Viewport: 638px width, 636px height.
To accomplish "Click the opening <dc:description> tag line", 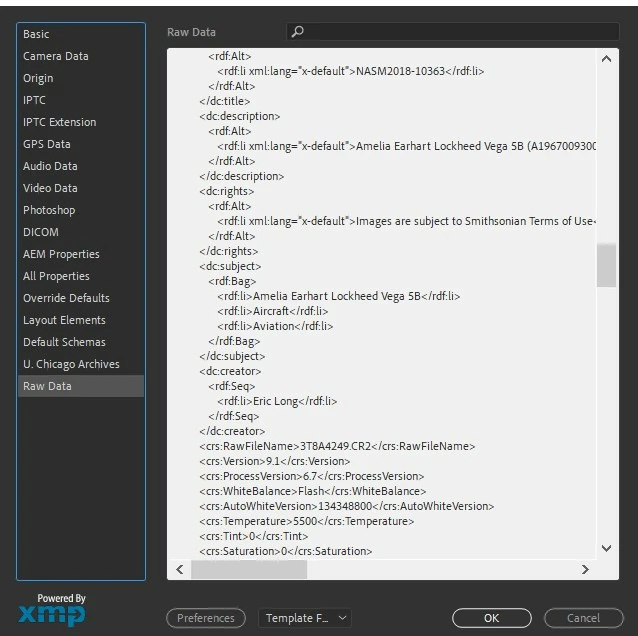I will click(x=240, y=116).
